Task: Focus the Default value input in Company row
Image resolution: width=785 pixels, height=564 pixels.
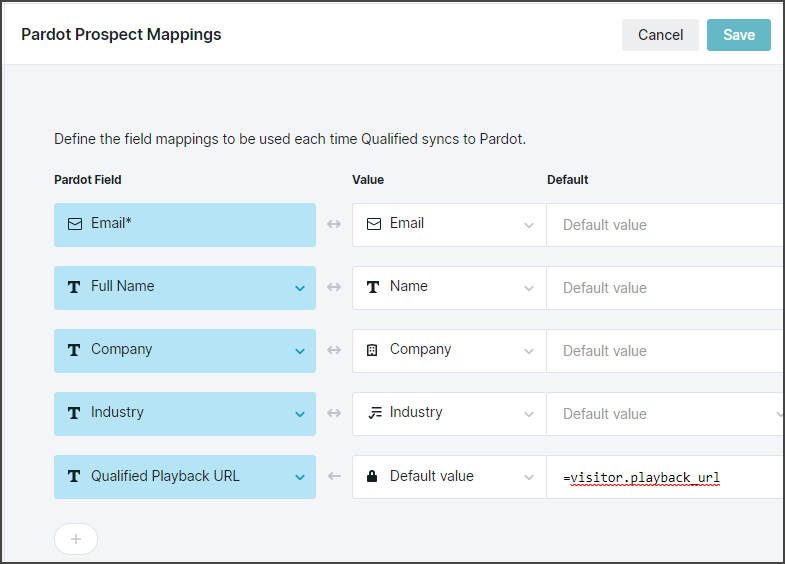Action: click(665, 351)
